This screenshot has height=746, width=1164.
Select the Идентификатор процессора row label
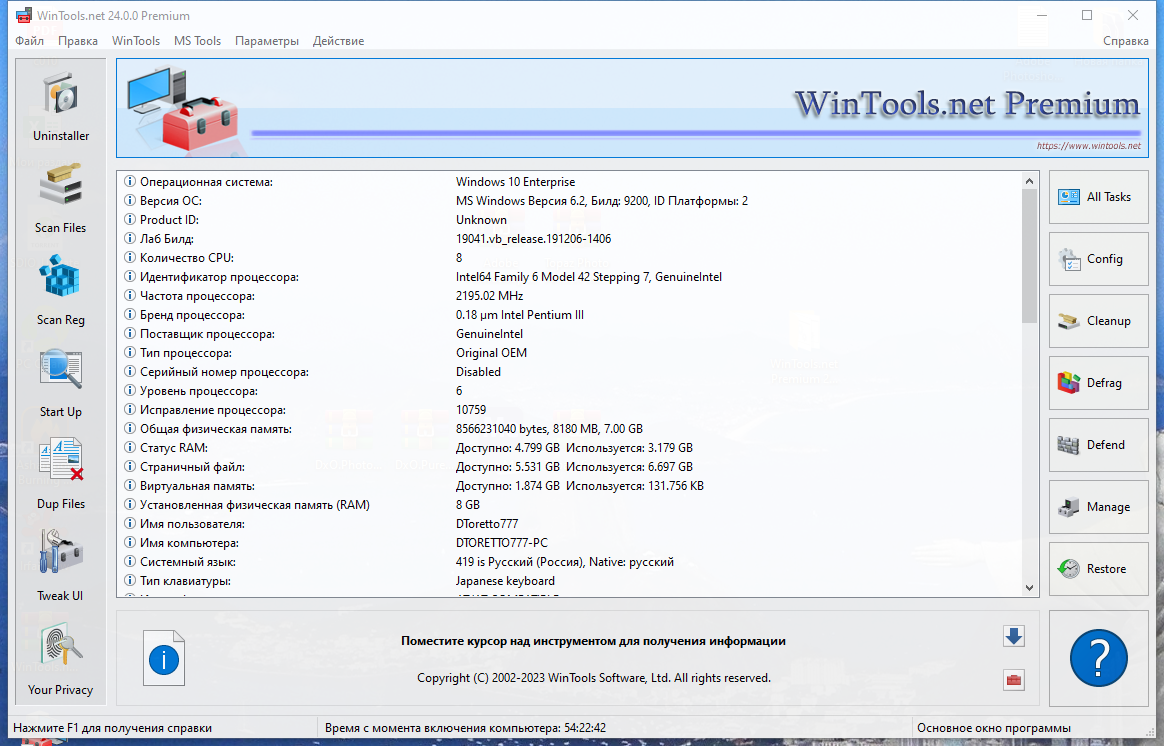click(x=220, y=277)
